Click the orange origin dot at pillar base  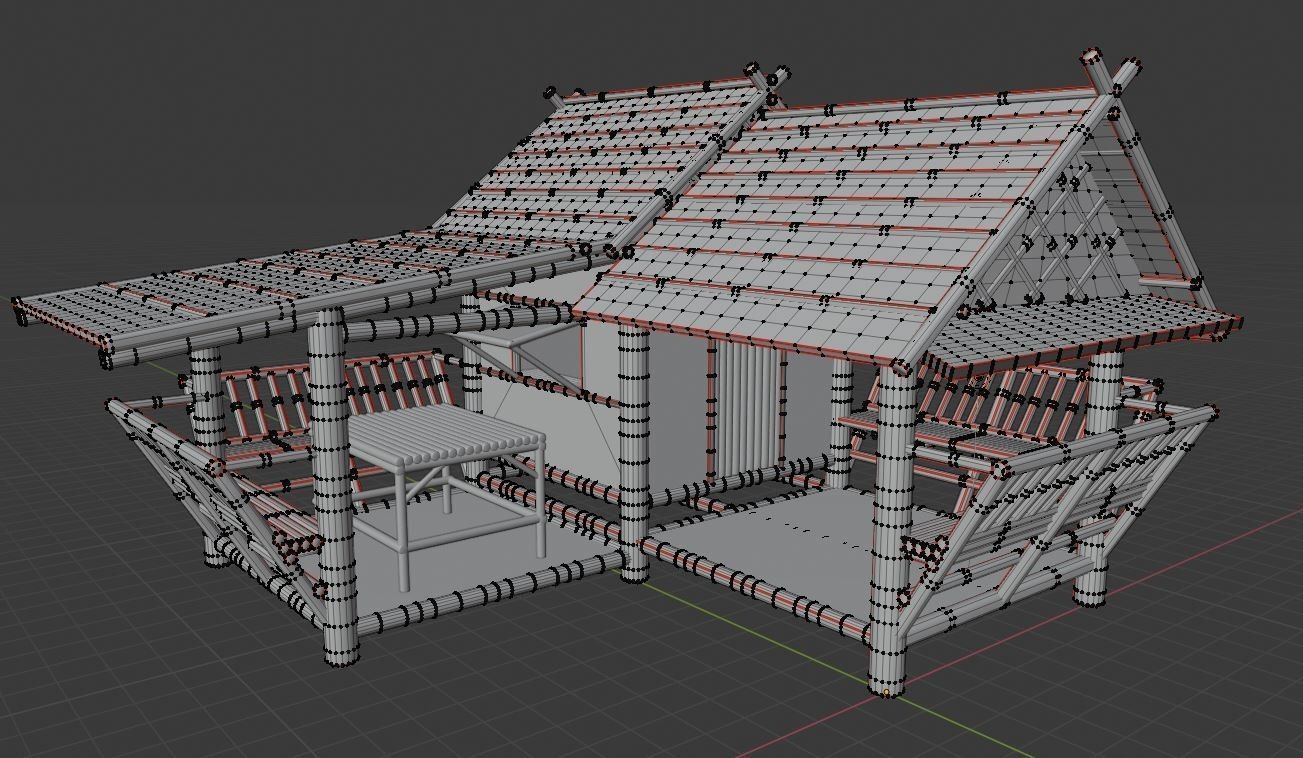pos(885,691)
